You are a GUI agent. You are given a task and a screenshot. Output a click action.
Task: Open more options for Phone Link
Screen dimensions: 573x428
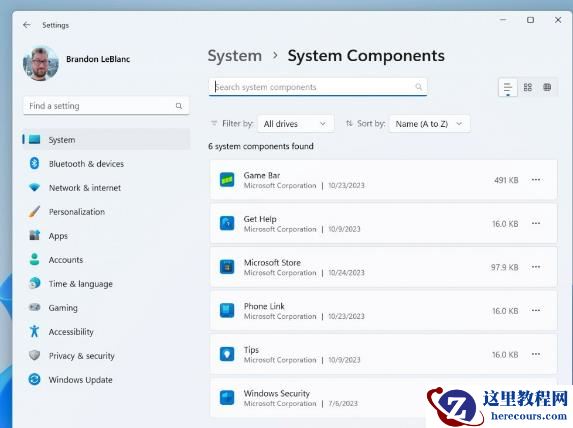coord(536,310)
